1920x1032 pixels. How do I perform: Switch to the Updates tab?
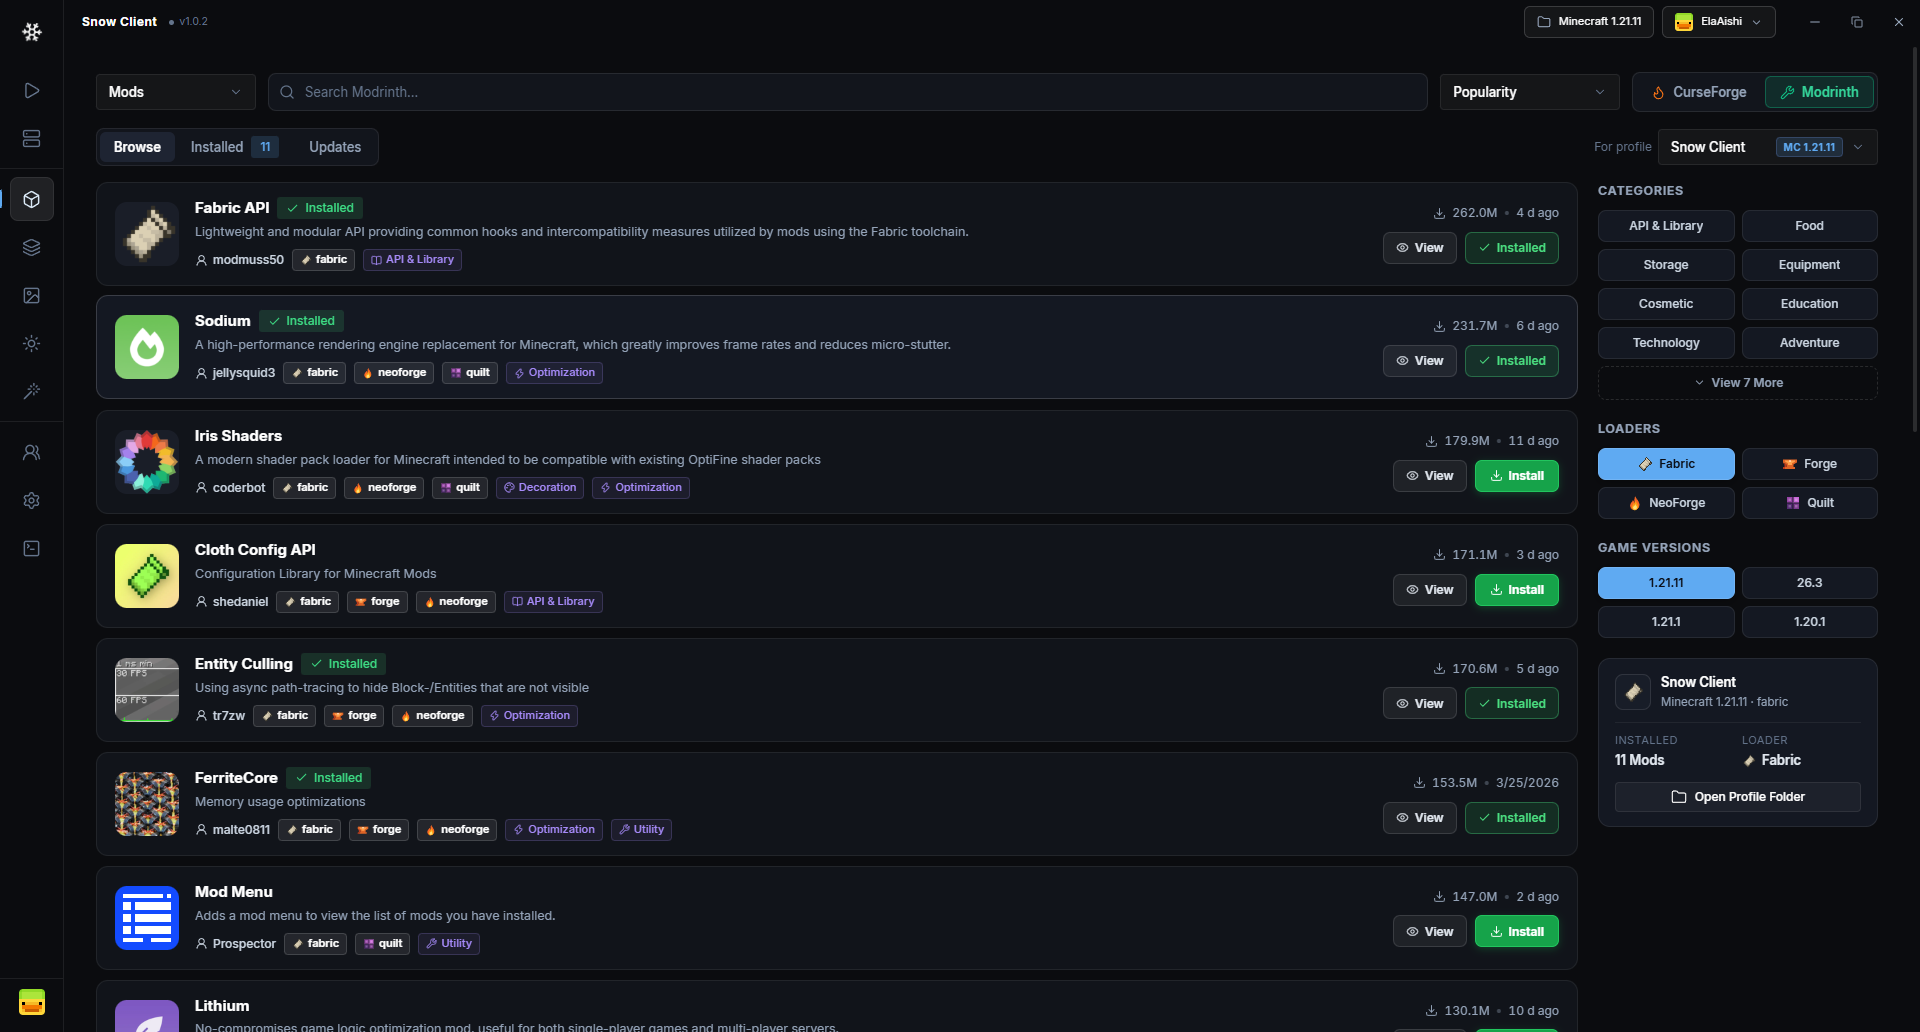335,147
